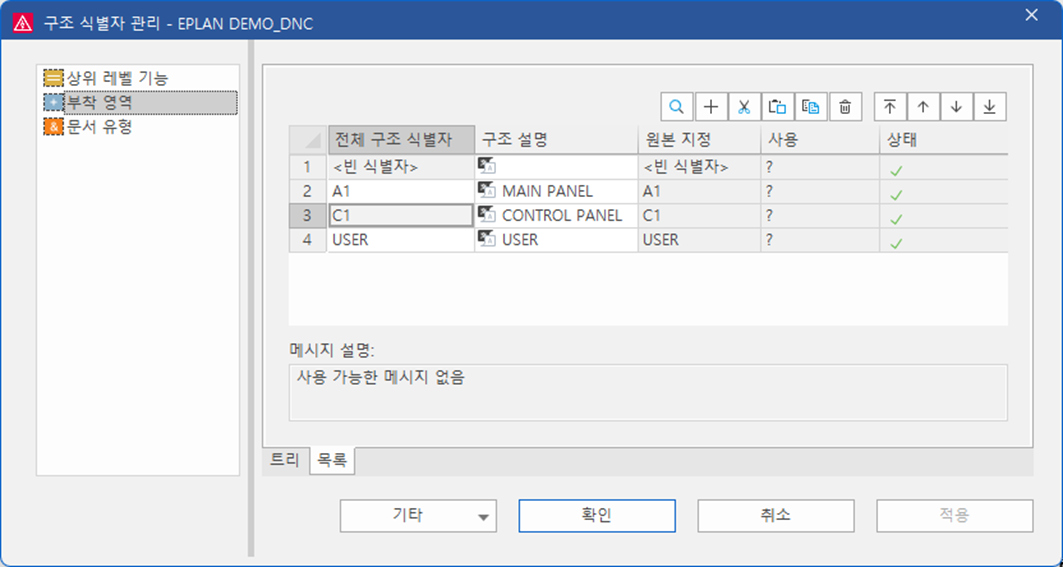Click green checkmark status in C1 row
This screenshot has height=567, width=1063.
tap(896, 220)
